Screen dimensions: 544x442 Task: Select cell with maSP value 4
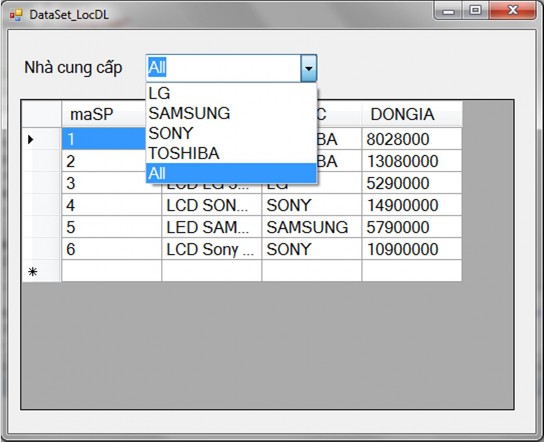111,205
